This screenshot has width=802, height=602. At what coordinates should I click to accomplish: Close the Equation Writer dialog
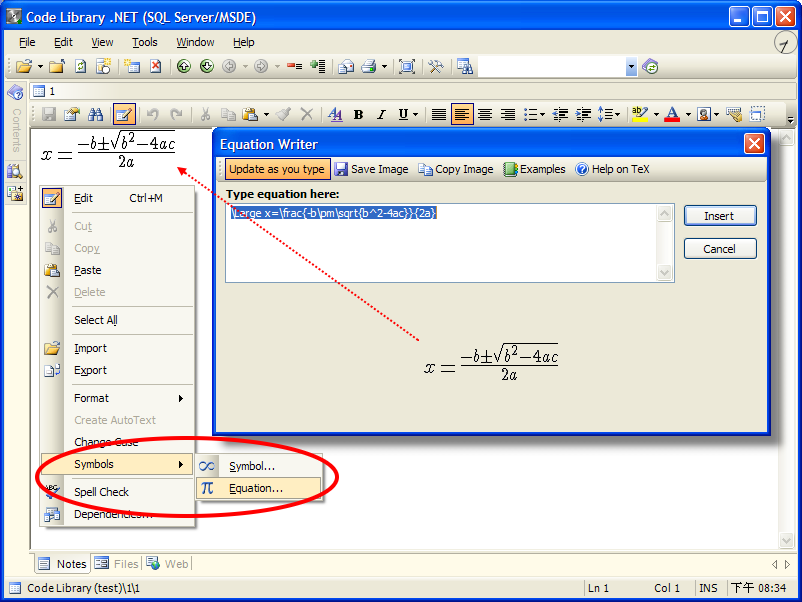[x=754, y=144]
